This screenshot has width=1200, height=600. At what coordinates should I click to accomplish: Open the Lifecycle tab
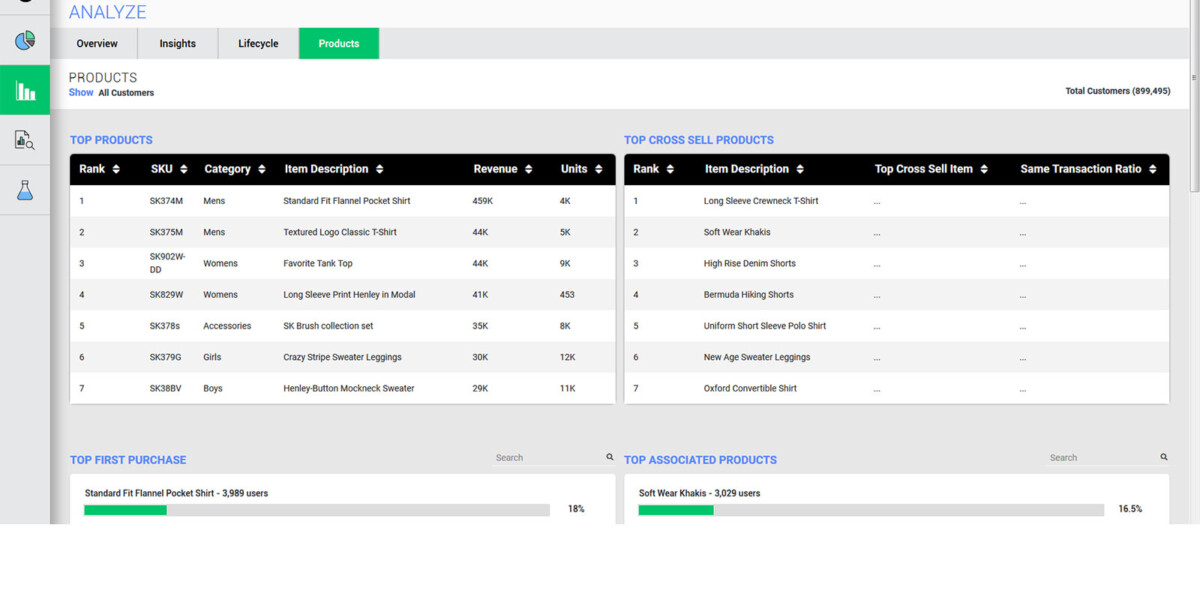pos(258,43)
